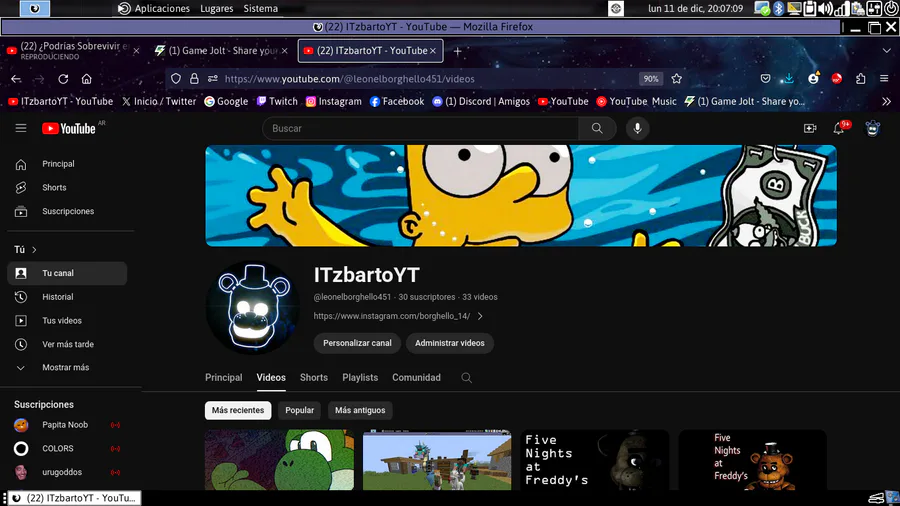Click the Firefox address bar URL
This screenshot has height=506, width=900.
click(x=350, y=79)
